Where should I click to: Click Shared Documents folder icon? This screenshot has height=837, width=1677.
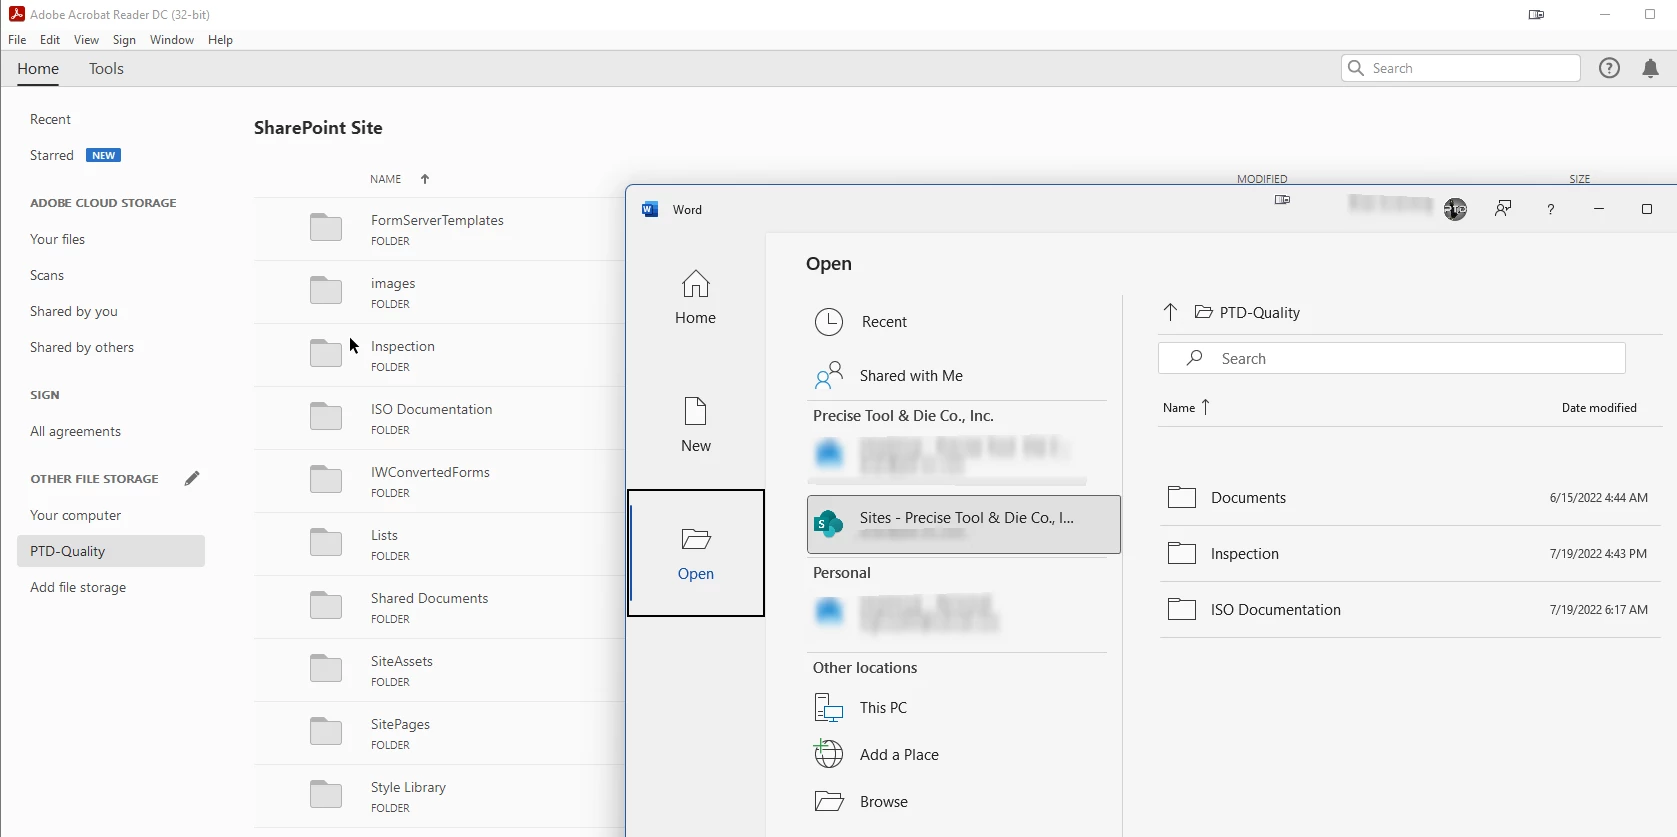(326, 605)
